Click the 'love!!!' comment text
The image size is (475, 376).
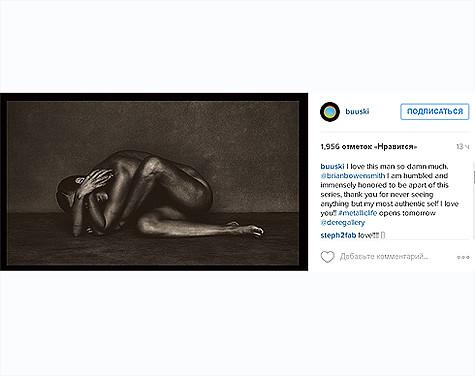[368, 235]
